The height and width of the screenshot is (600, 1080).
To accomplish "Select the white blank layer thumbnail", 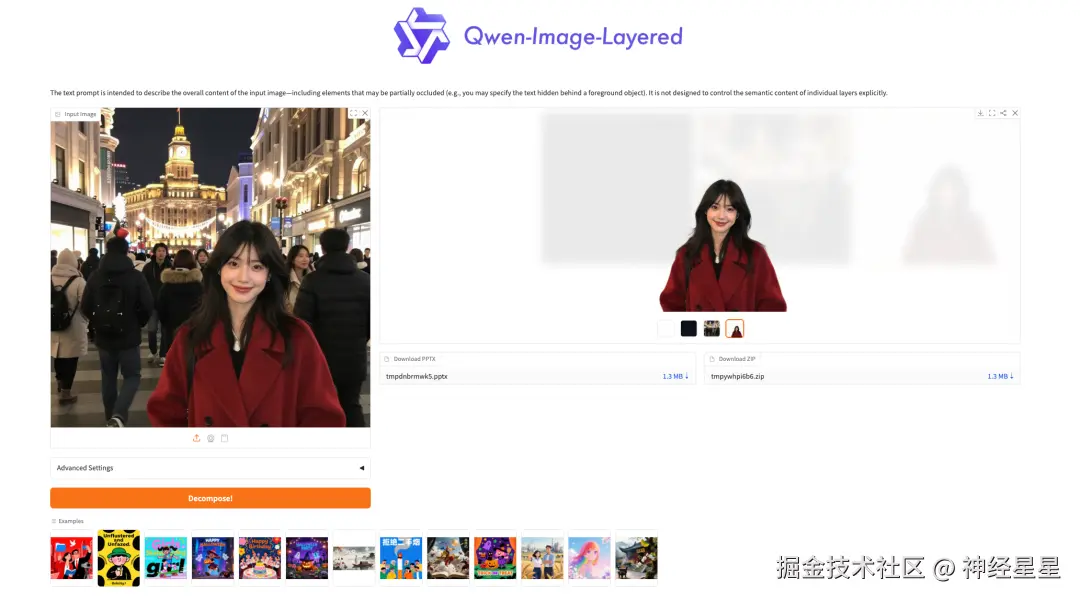I will [x=665, y=329].
